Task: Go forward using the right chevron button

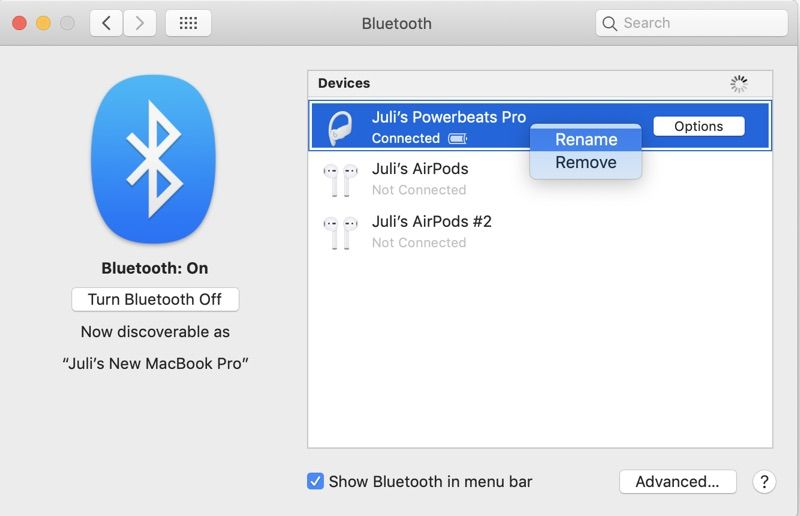Action: [139, 23]
